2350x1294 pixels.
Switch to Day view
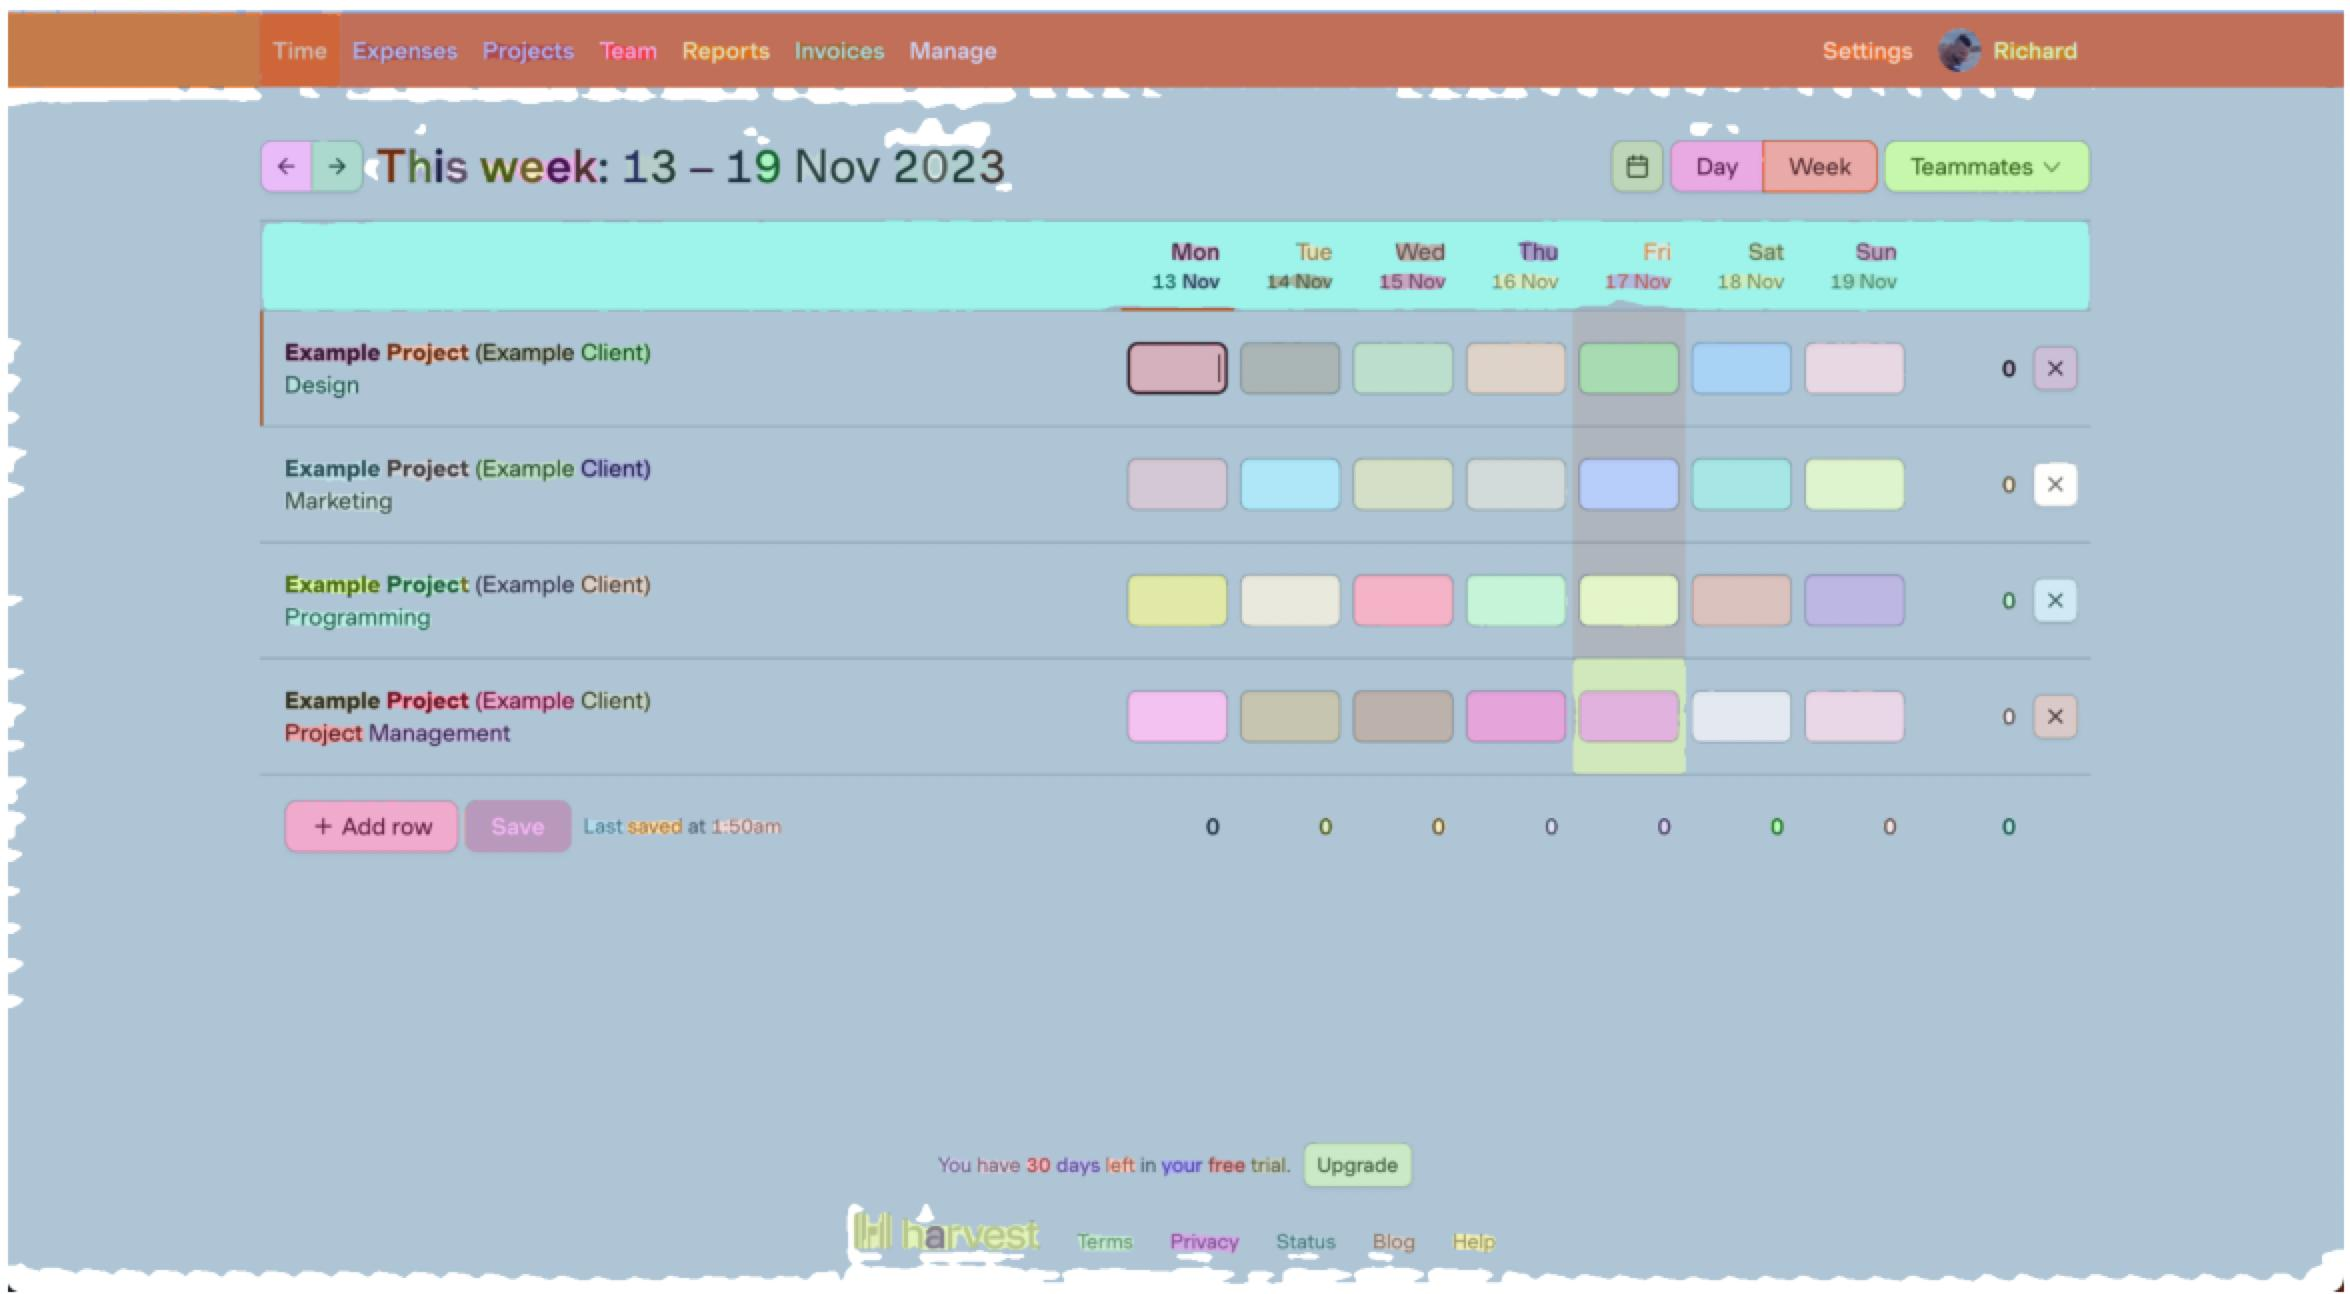[x=1716, y=167]
